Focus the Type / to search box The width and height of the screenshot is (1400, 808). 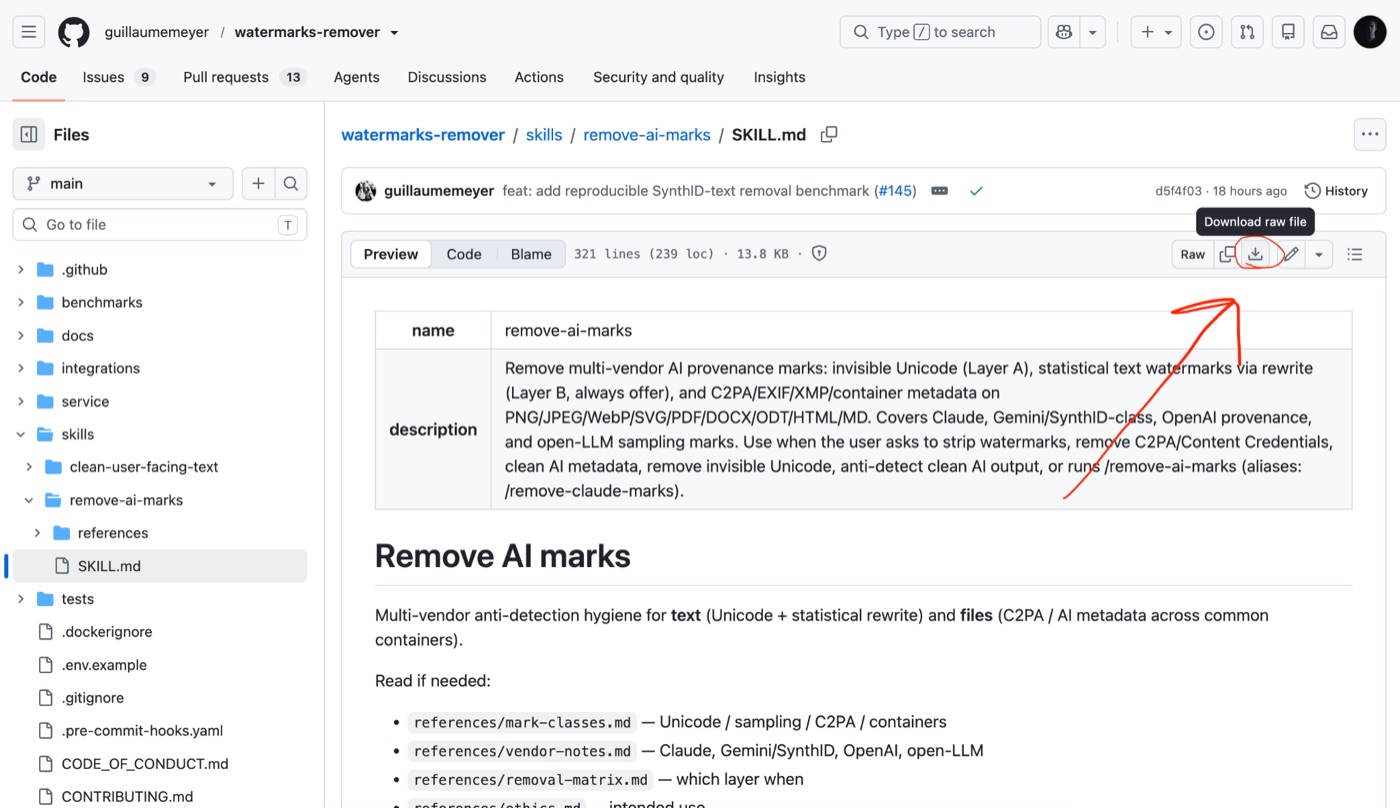coord(940,32)
